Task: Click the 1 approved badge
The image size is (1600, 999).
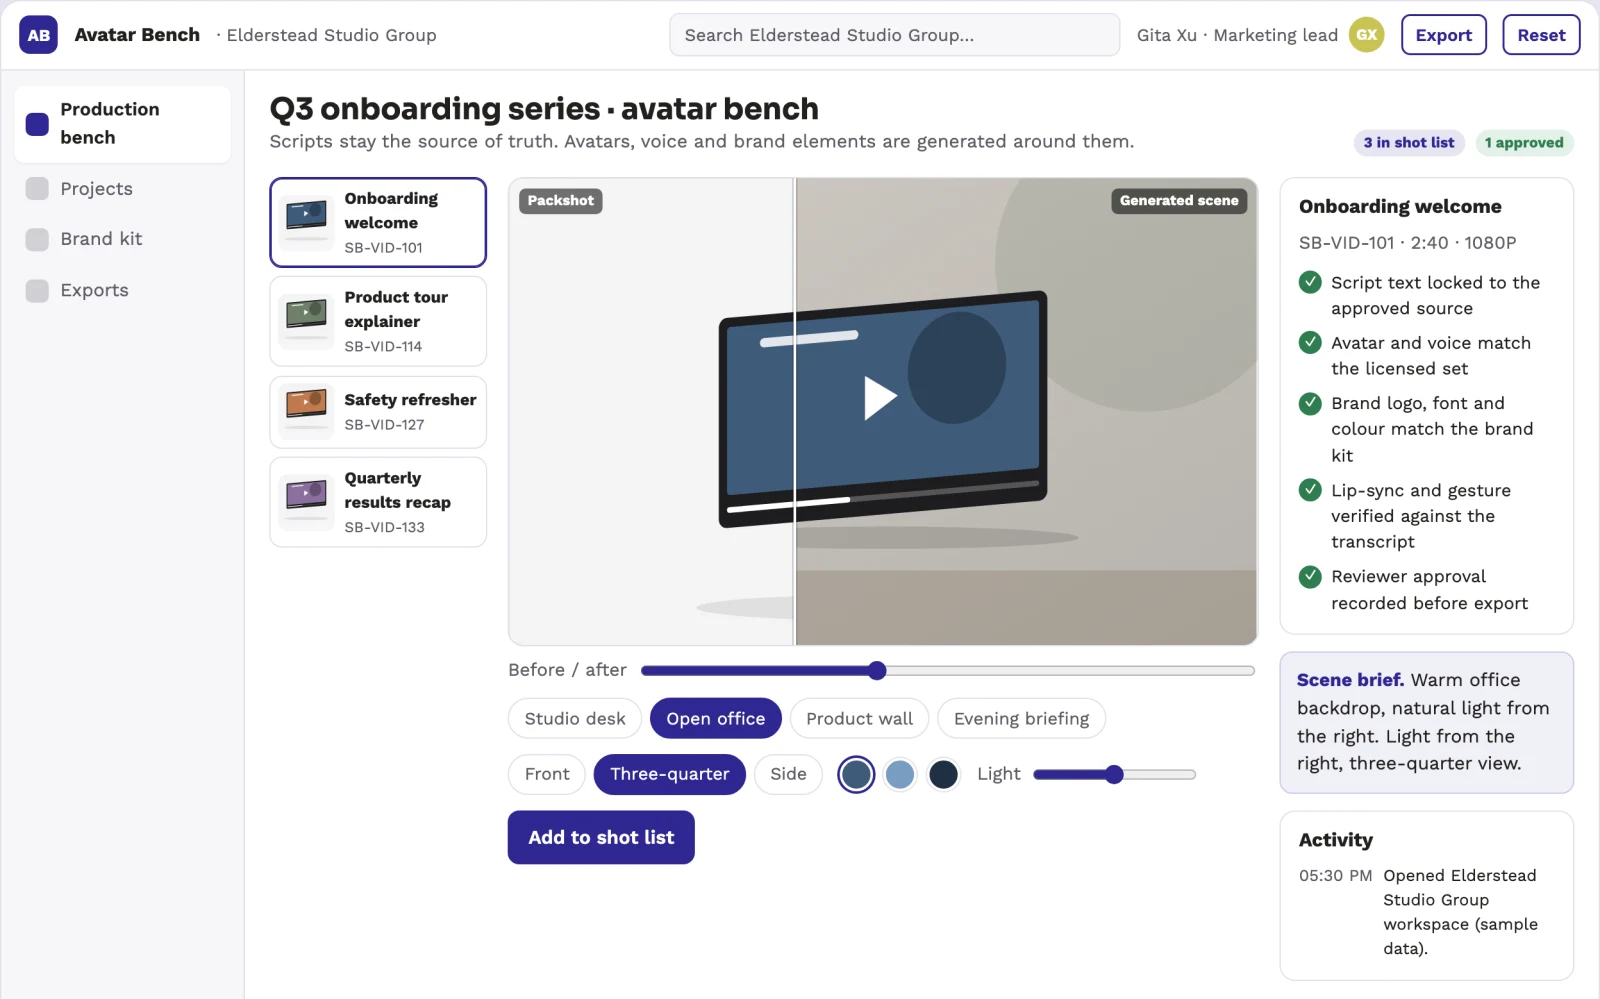Action: click(x=1524, y=143)
